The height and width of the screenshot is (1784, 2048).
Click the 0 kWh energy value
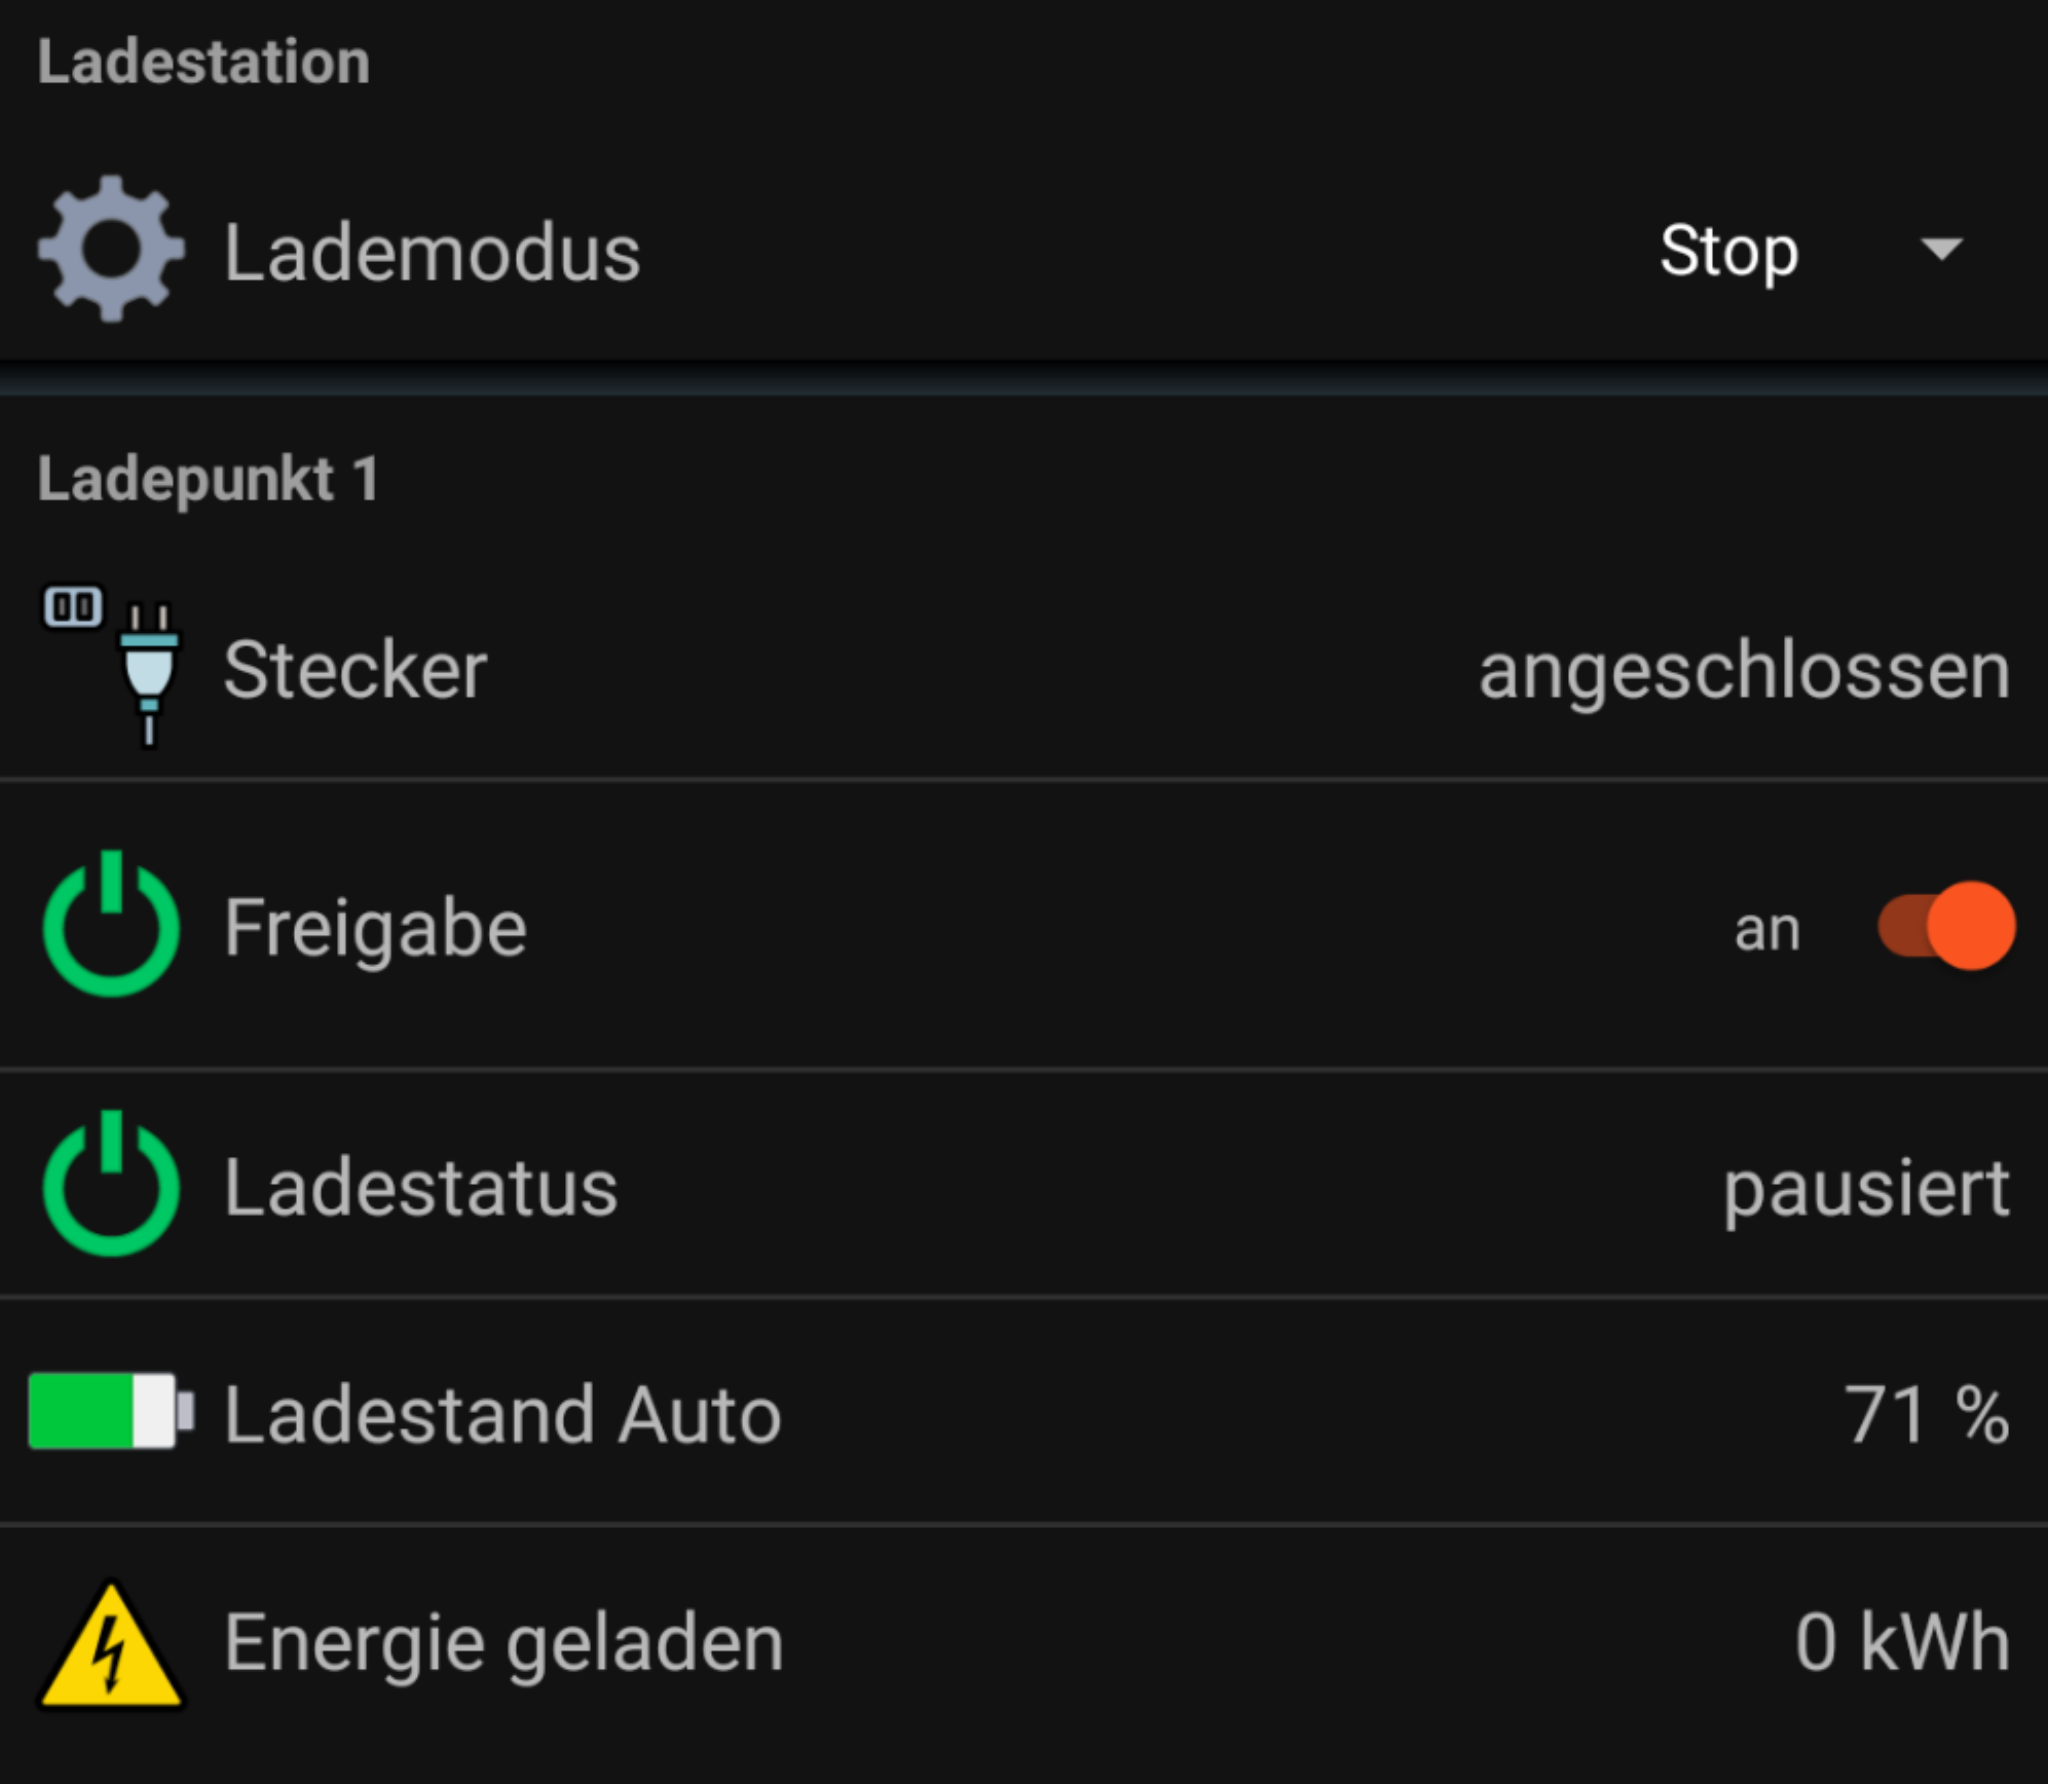click(1902, 1642)
